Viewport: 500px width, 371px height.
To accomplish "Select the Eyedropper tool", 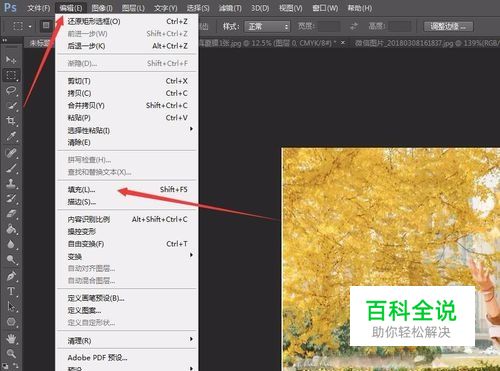I will pyautogui.click(x=11, y=136).
